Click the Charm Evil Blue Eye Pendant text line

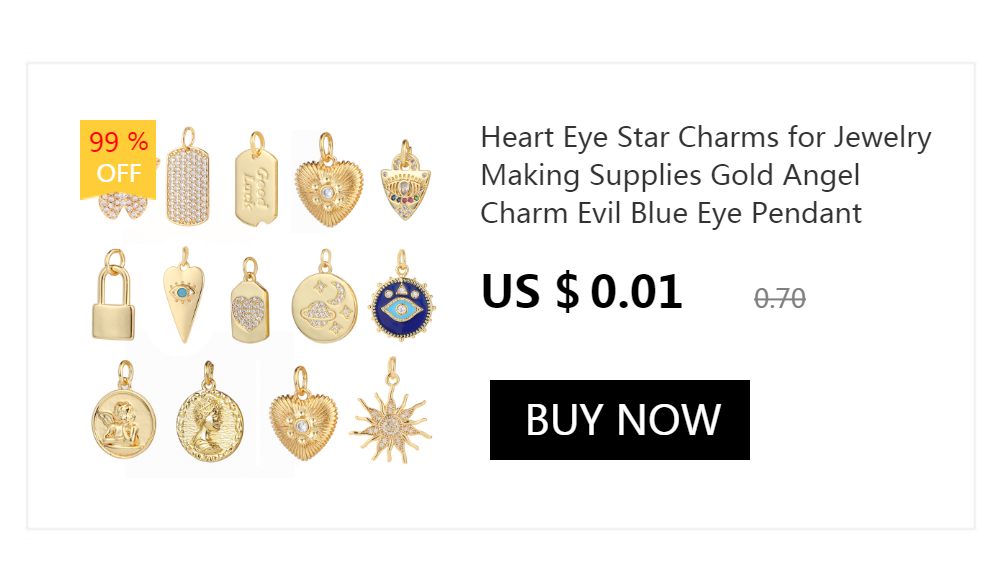point(671,214)
